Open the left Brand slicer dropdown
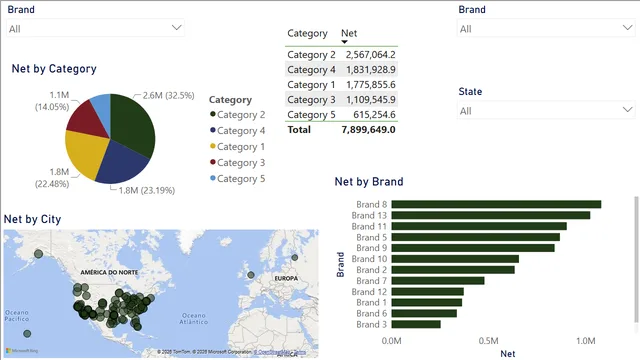Image resolution: width=640 pixels, height=360 pixels. (95, 28)
